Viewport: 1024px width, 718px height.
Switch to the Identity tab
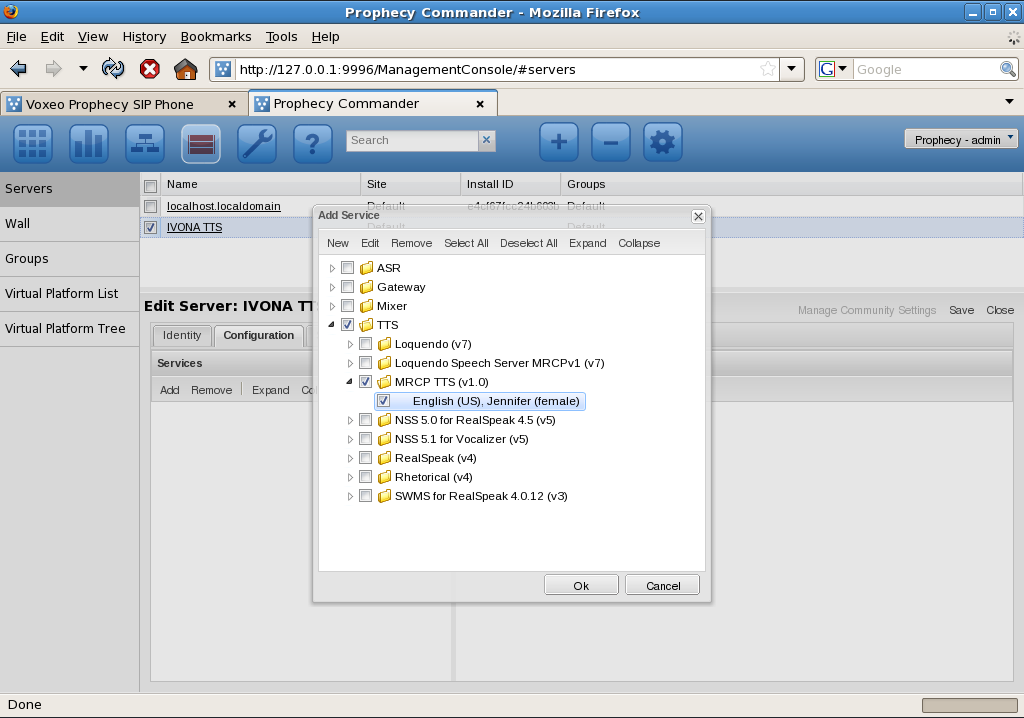click(x=182, y=335)
